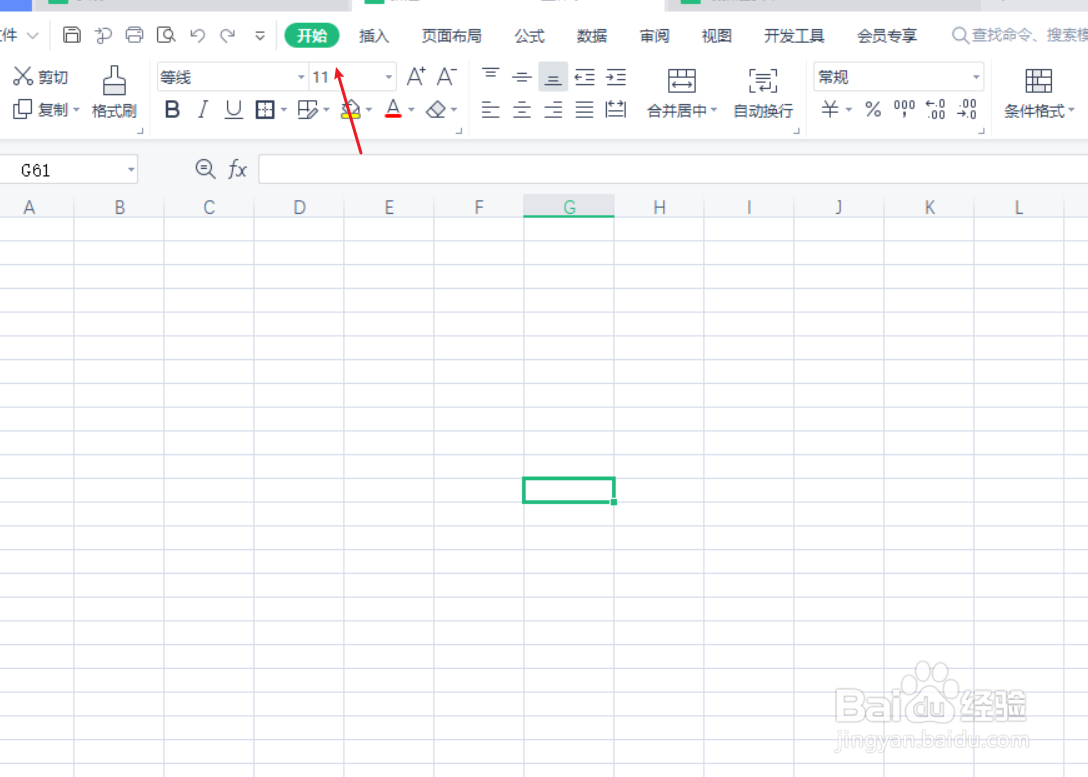Select the Format Painter (格式刷) tool
This screenshot has height=777, width=1088.
[x=114, y=92]
